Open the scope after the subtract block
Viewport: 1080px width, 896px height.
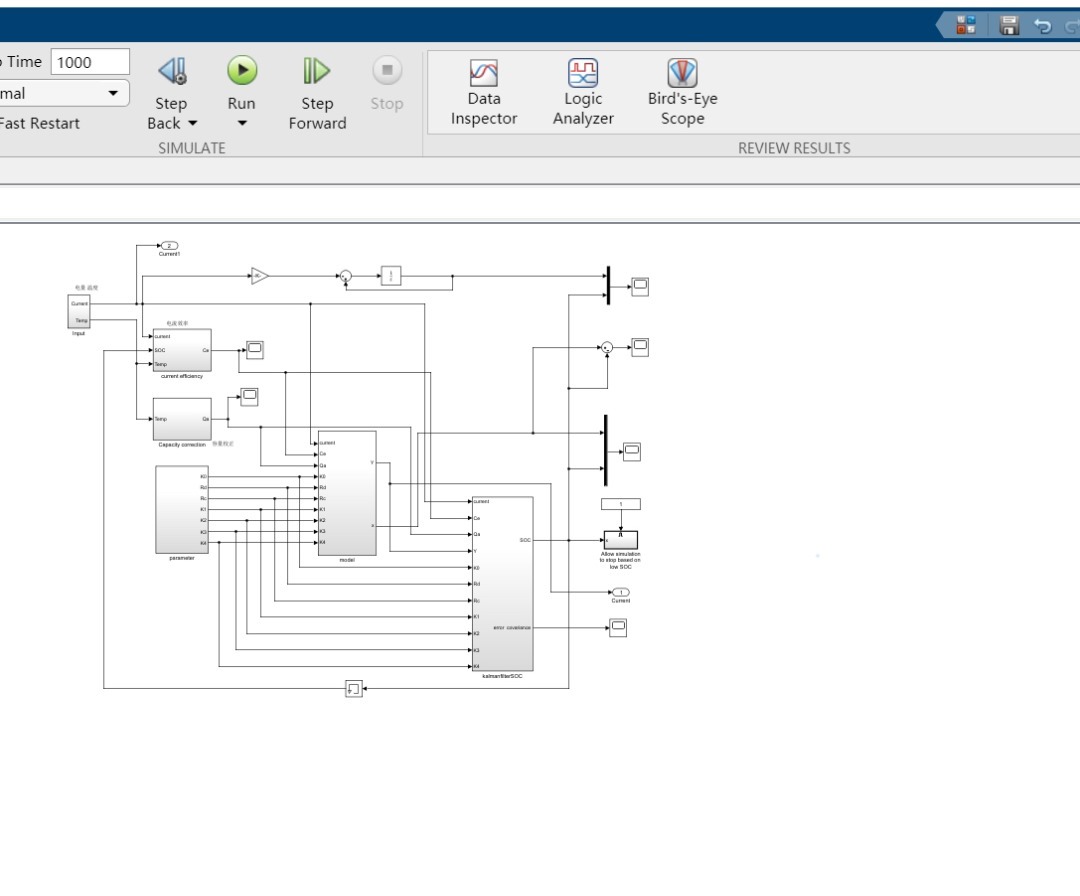[640, 347]
